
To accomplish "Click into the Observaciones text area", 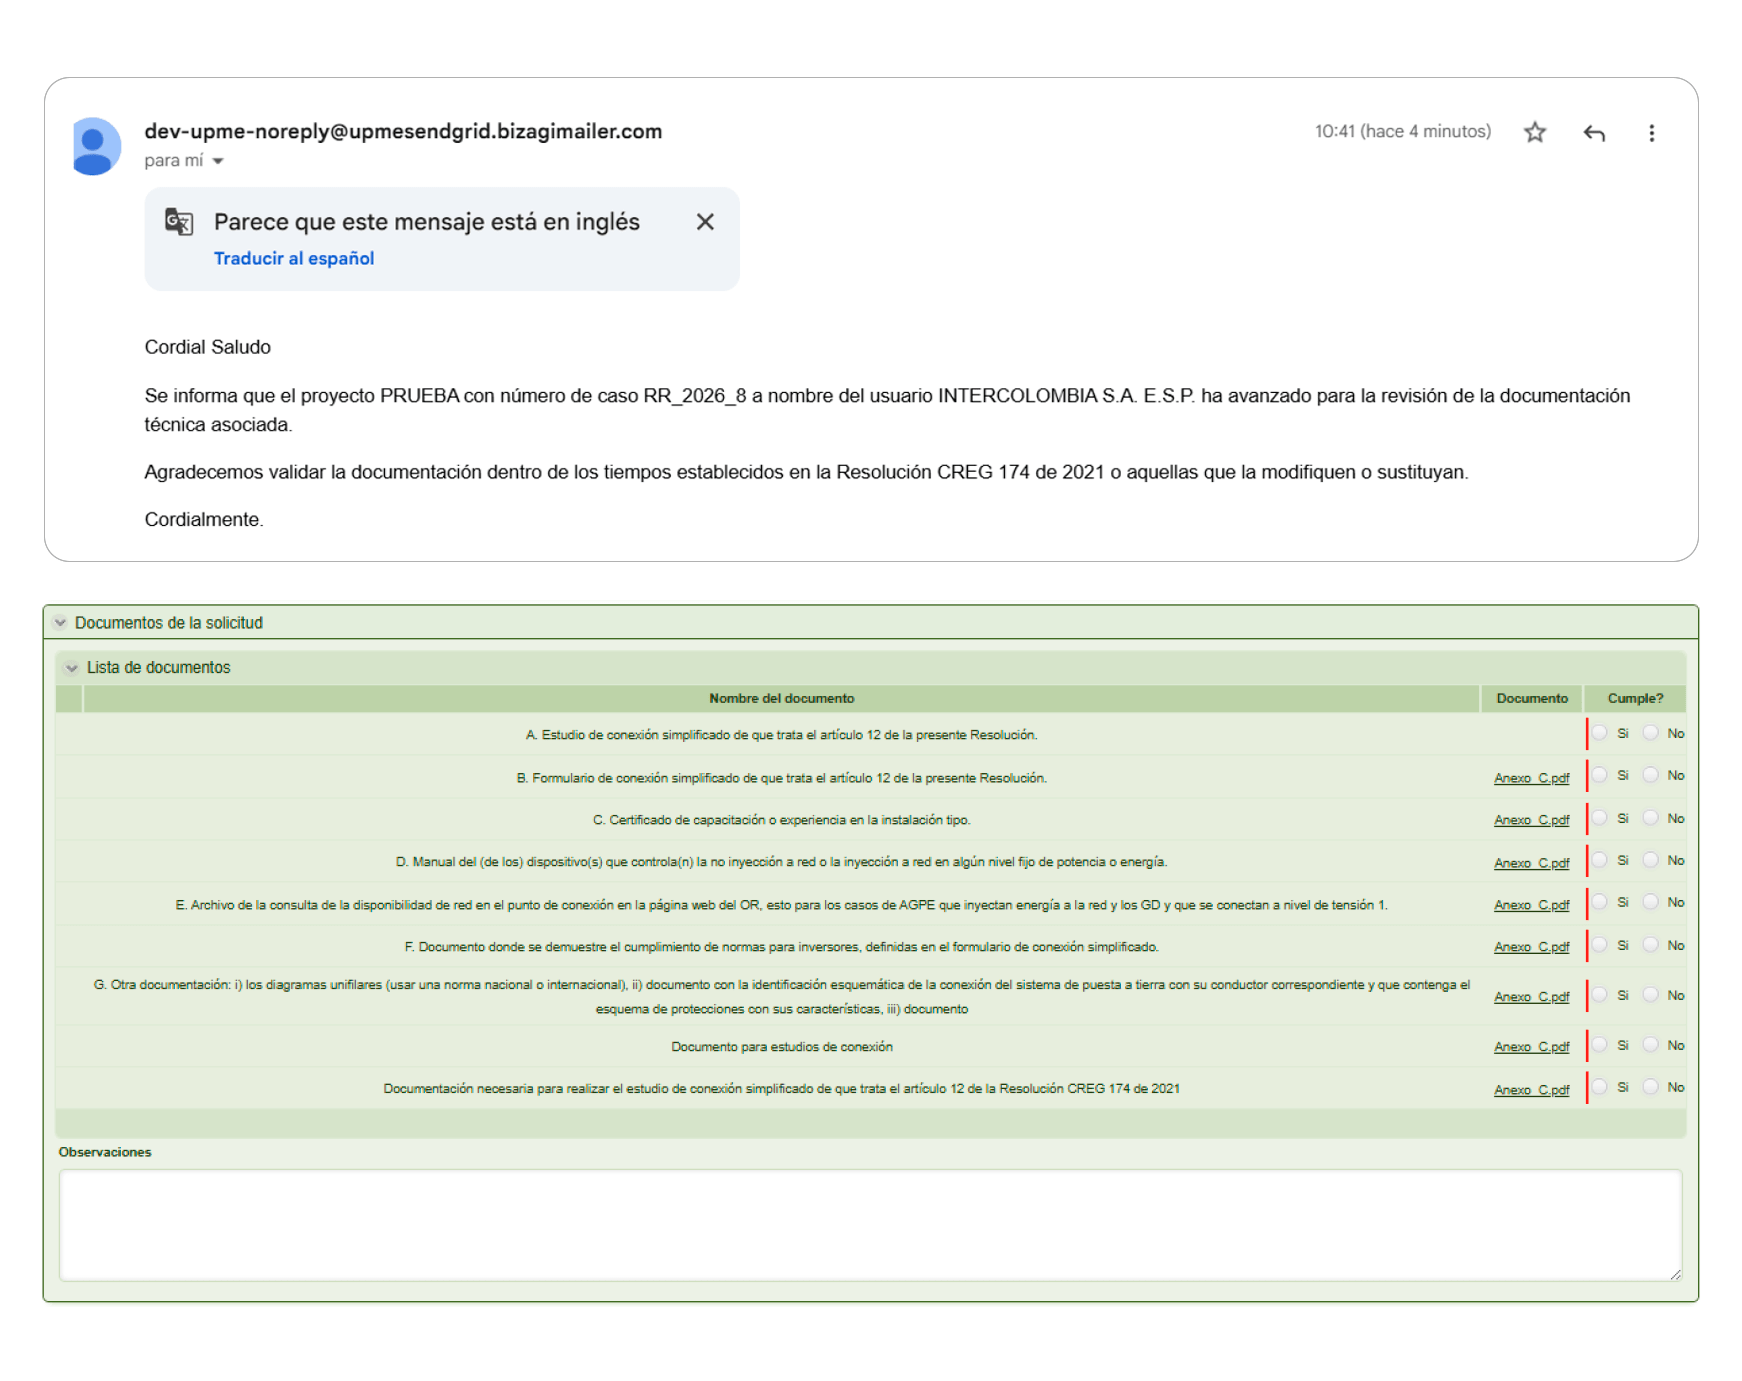I will click(x=870, y=1224).
